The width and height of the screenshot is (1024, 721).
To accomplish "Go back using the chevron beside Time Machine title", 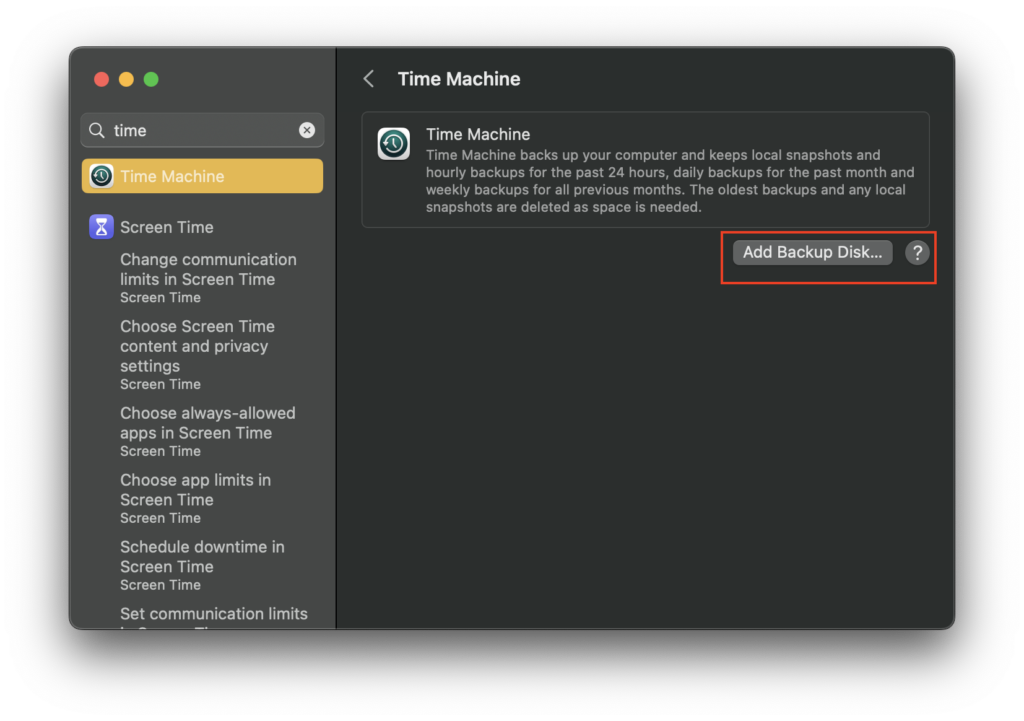I will pyautogui.click(x=369, y=79).
